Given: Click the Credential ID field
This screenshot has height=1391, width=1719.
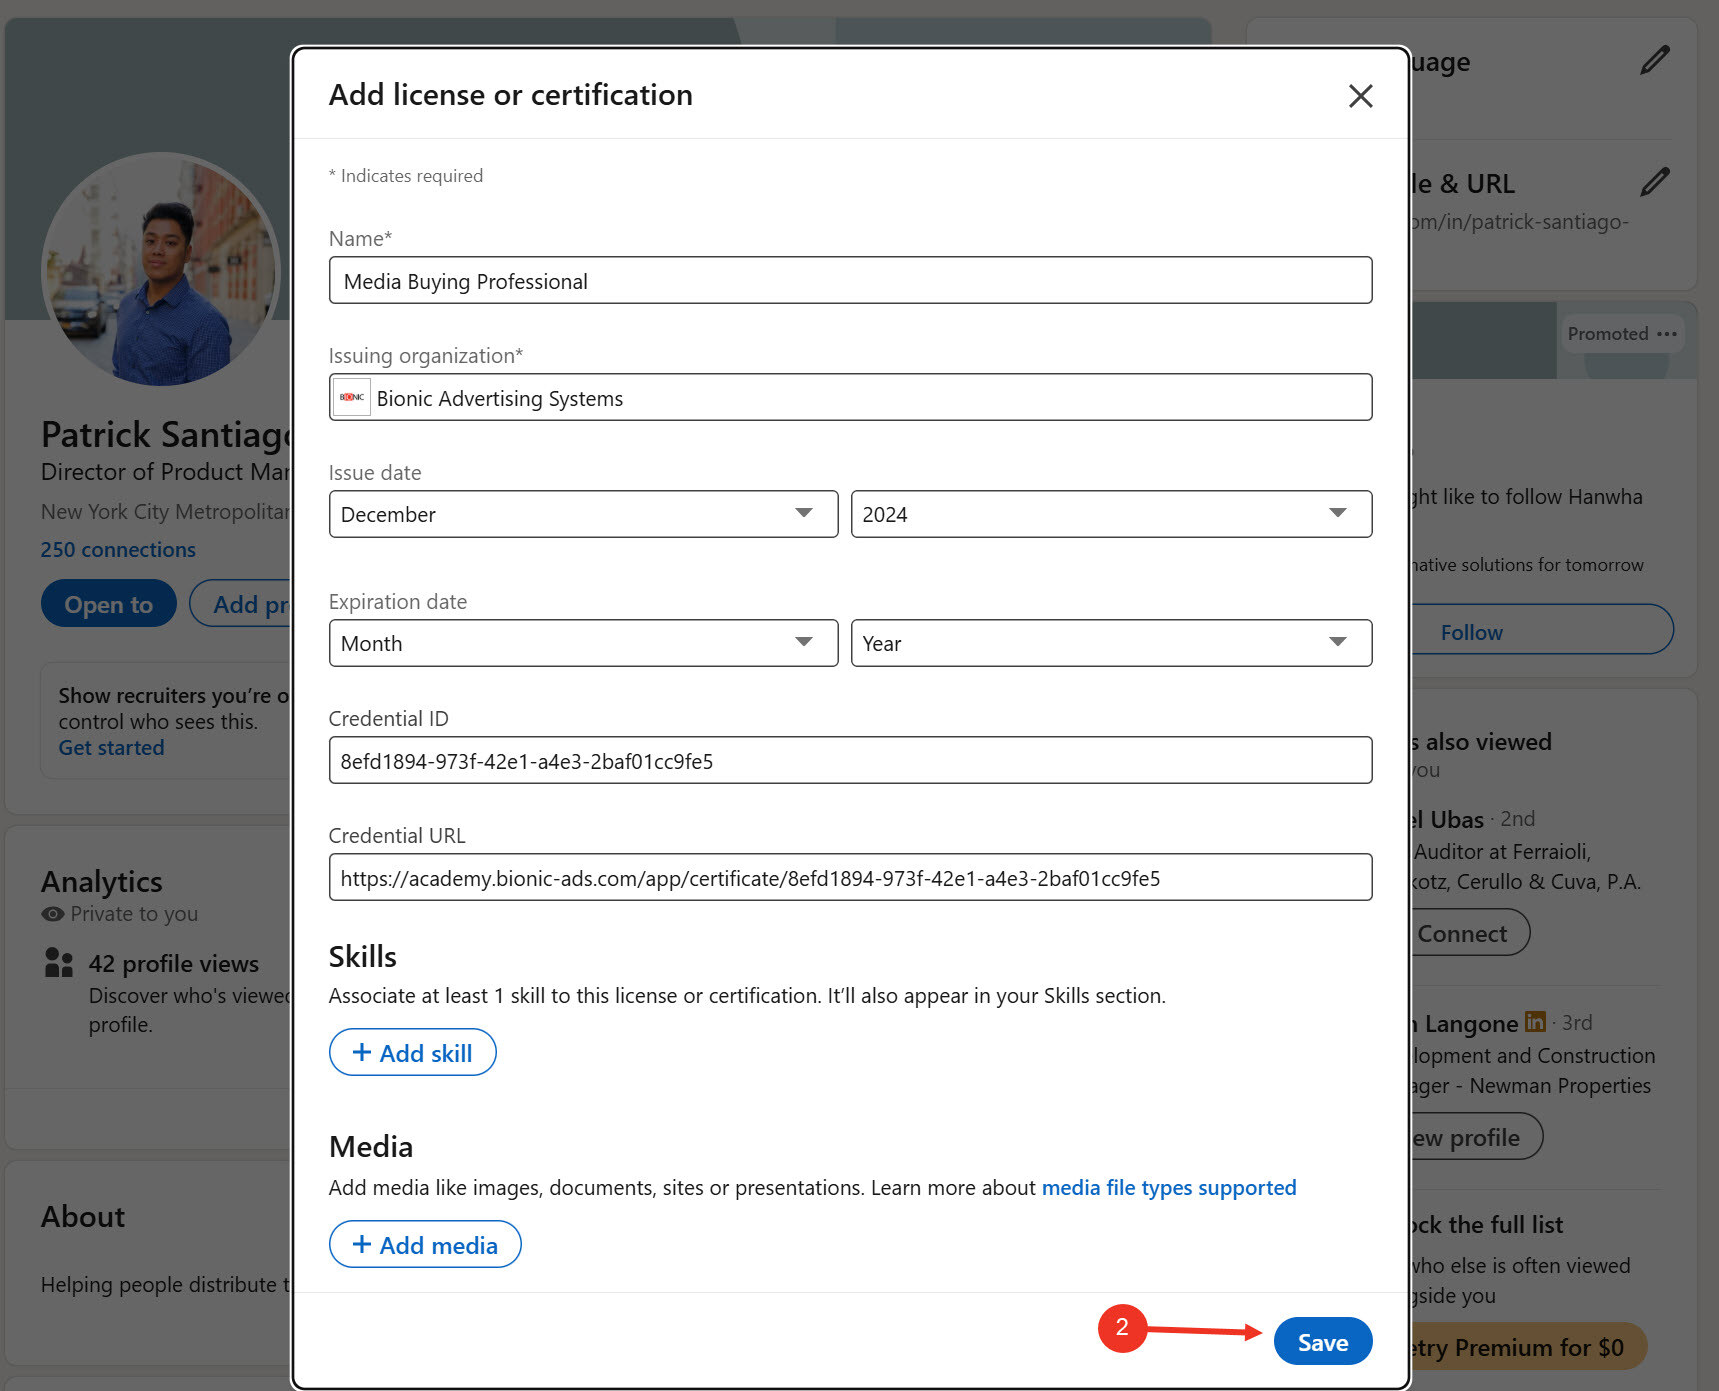Looking at the screenshot, I should (x=850, y=760).
